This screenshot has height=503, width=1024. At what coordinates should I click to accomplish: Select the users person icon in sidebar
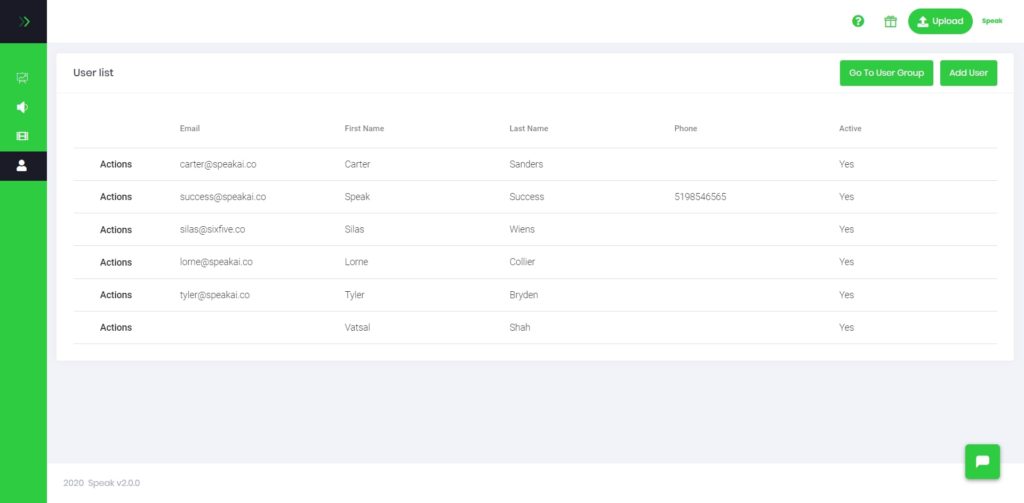point(22,166)
